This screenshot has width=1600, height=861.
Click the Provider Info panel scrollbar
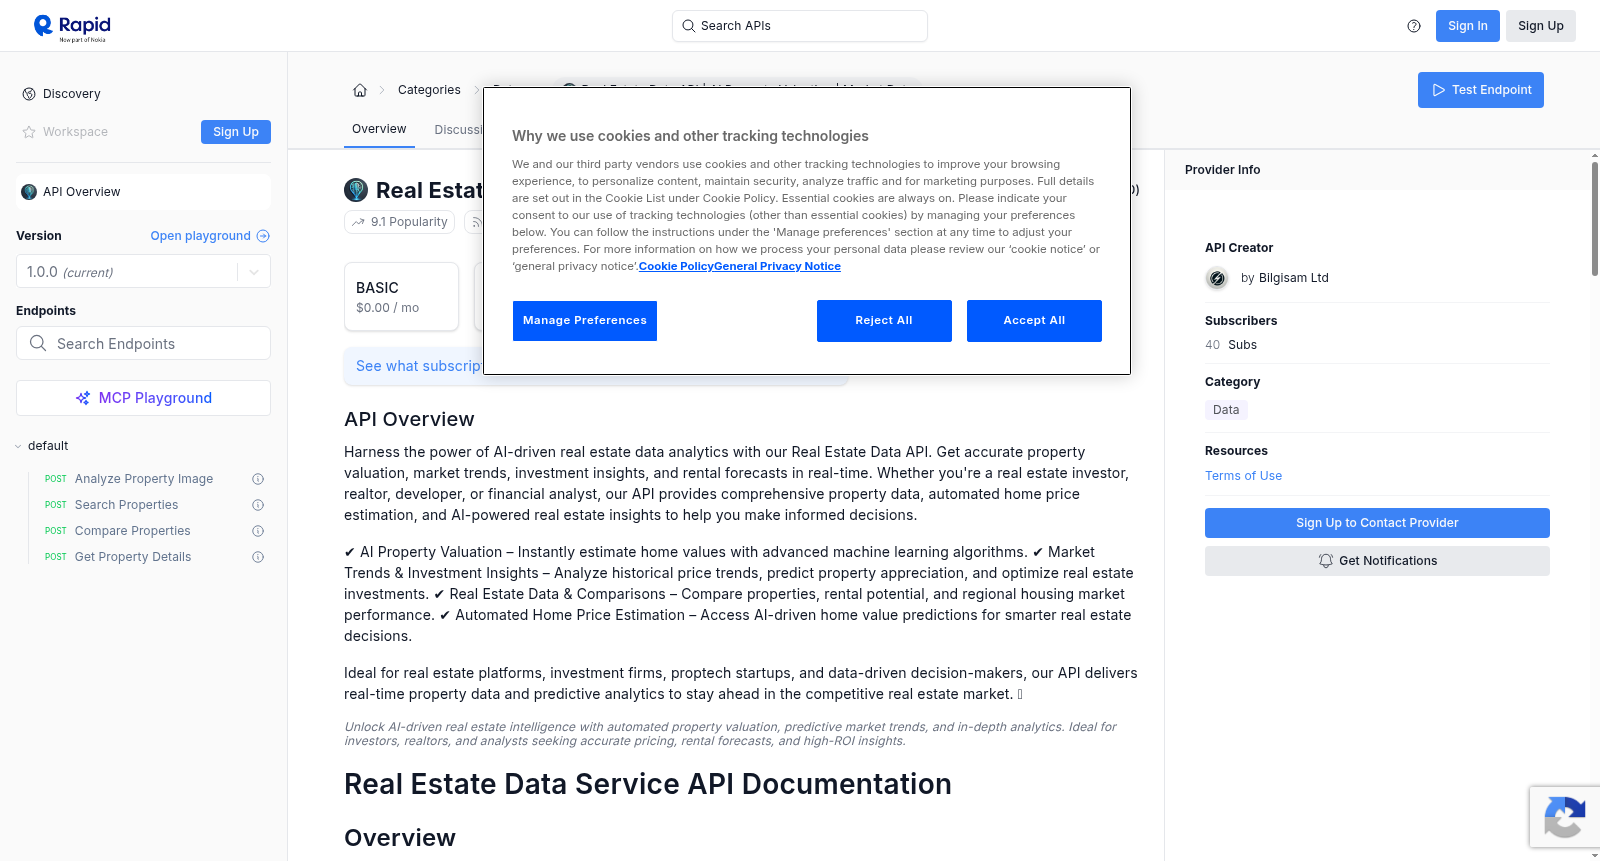pos(1594,218)
